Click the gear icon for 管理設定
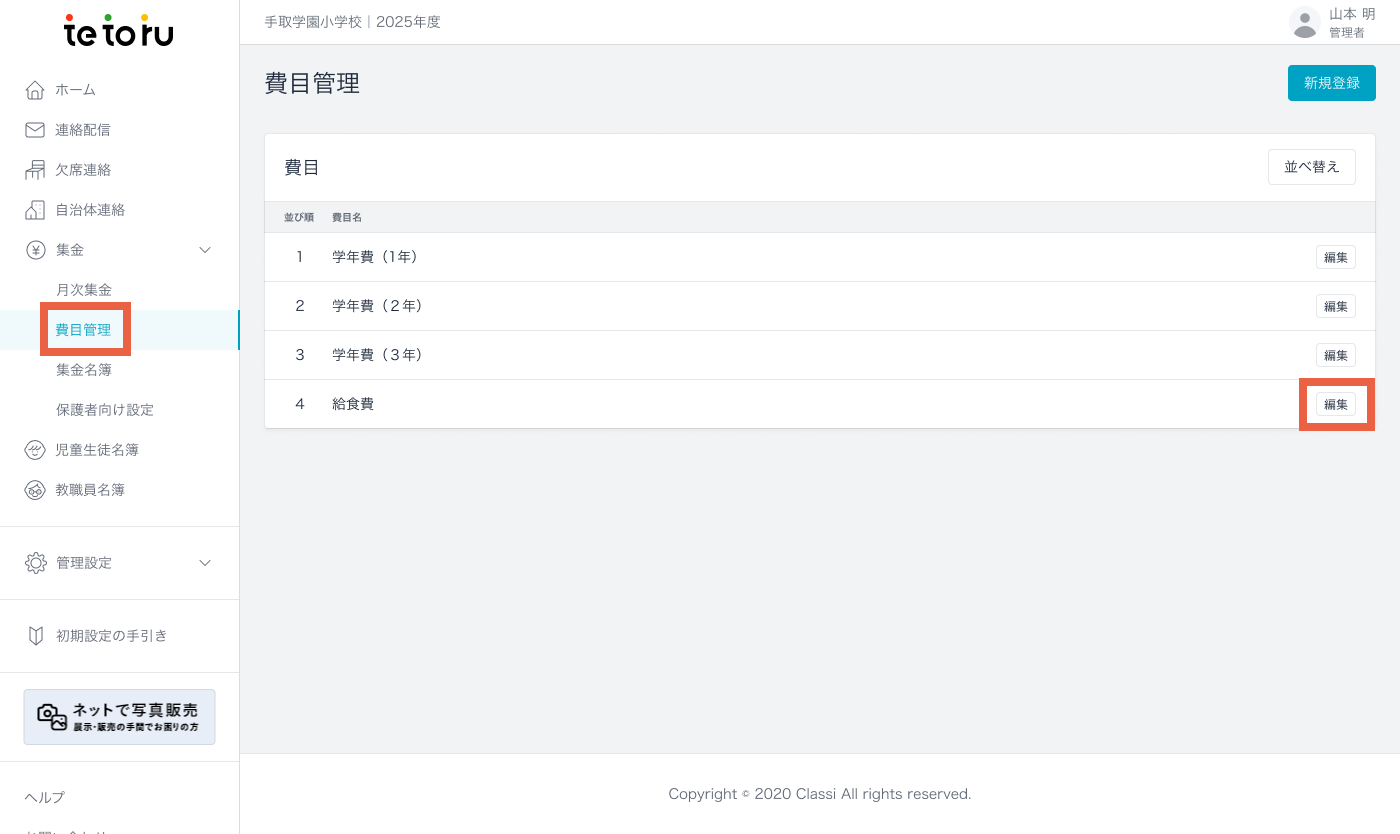Image resolution: width=1400 pixels, height=834 pixels. pyautogui.click(x=35, y=563)
